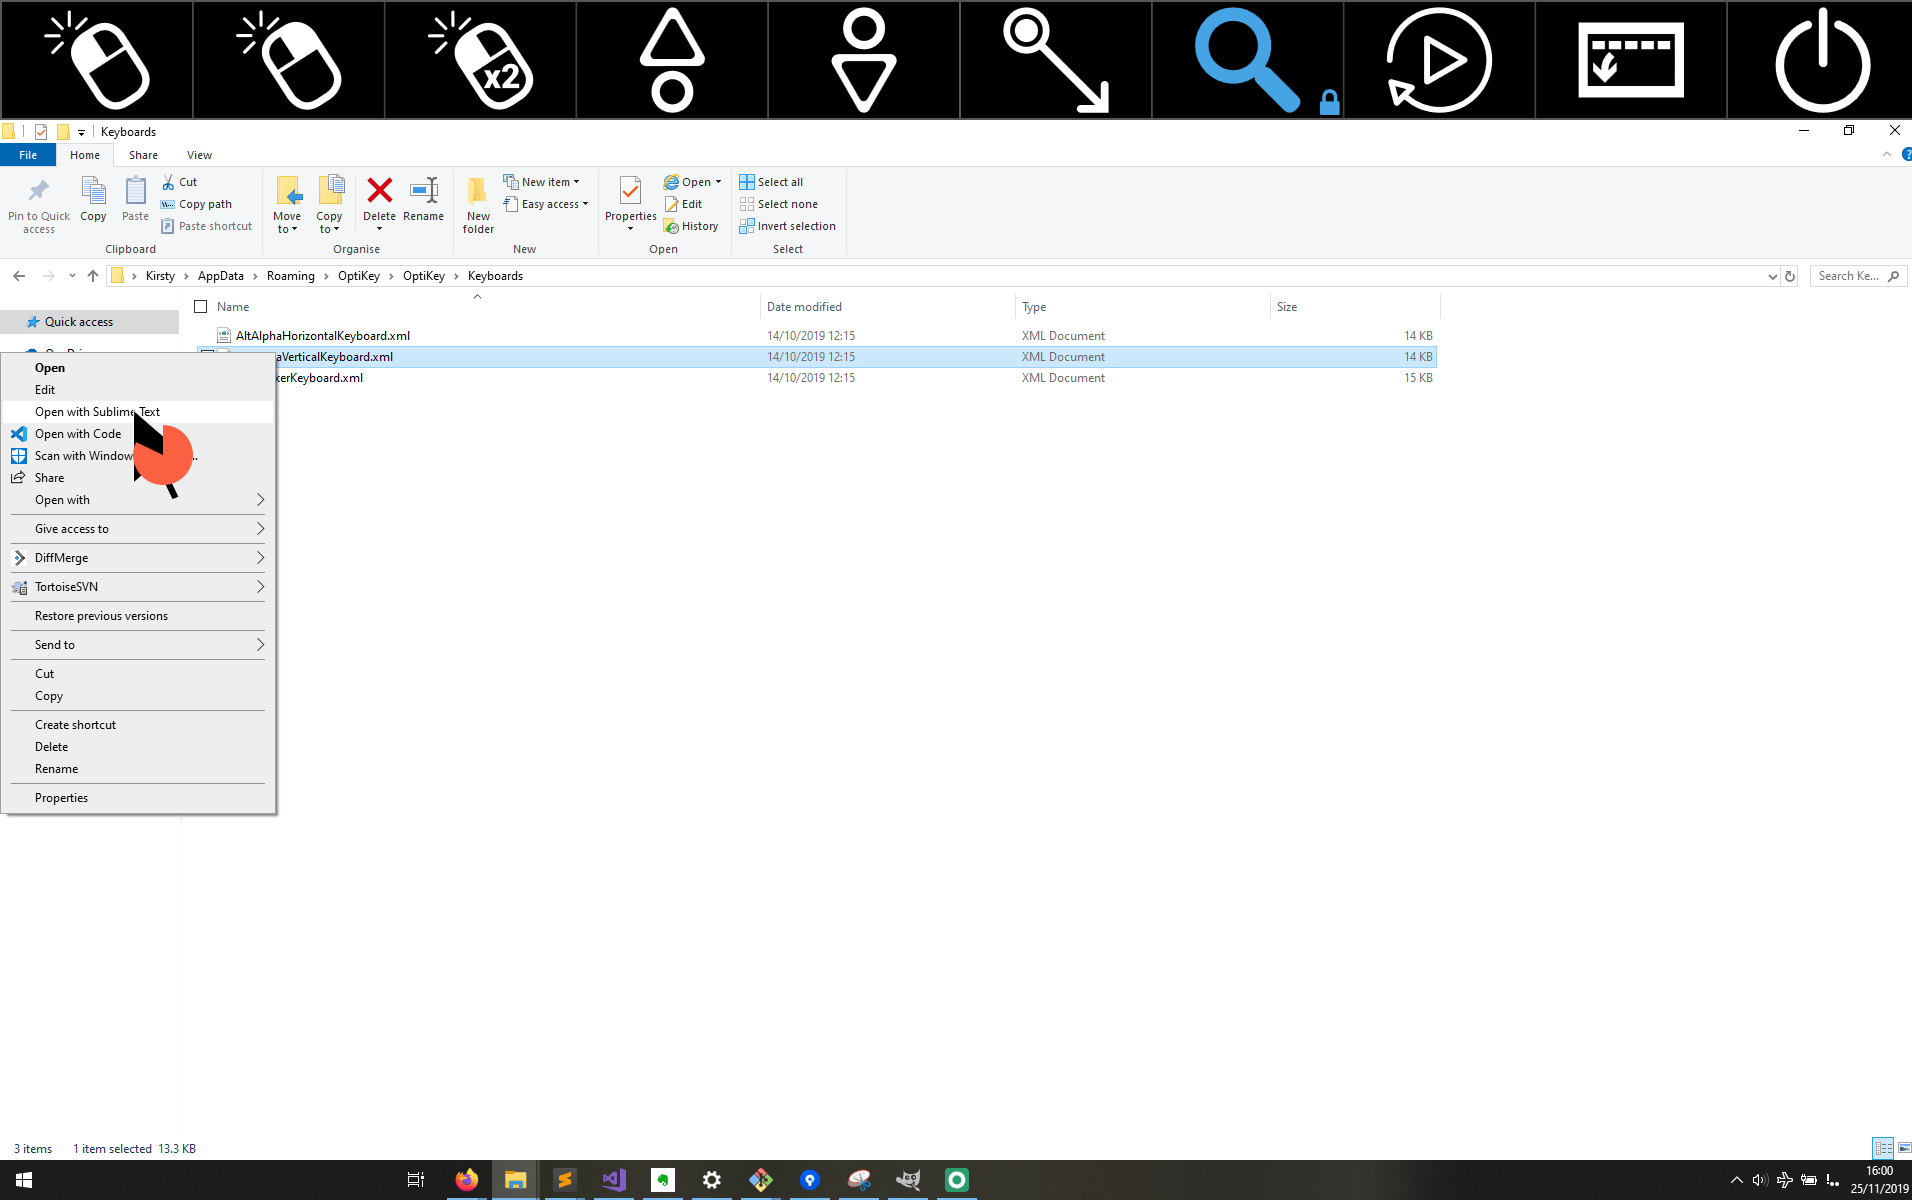This screenshot has width=1912, height=1200.
Task: Select Open with Code from context menu
Action: coord(78,433)
